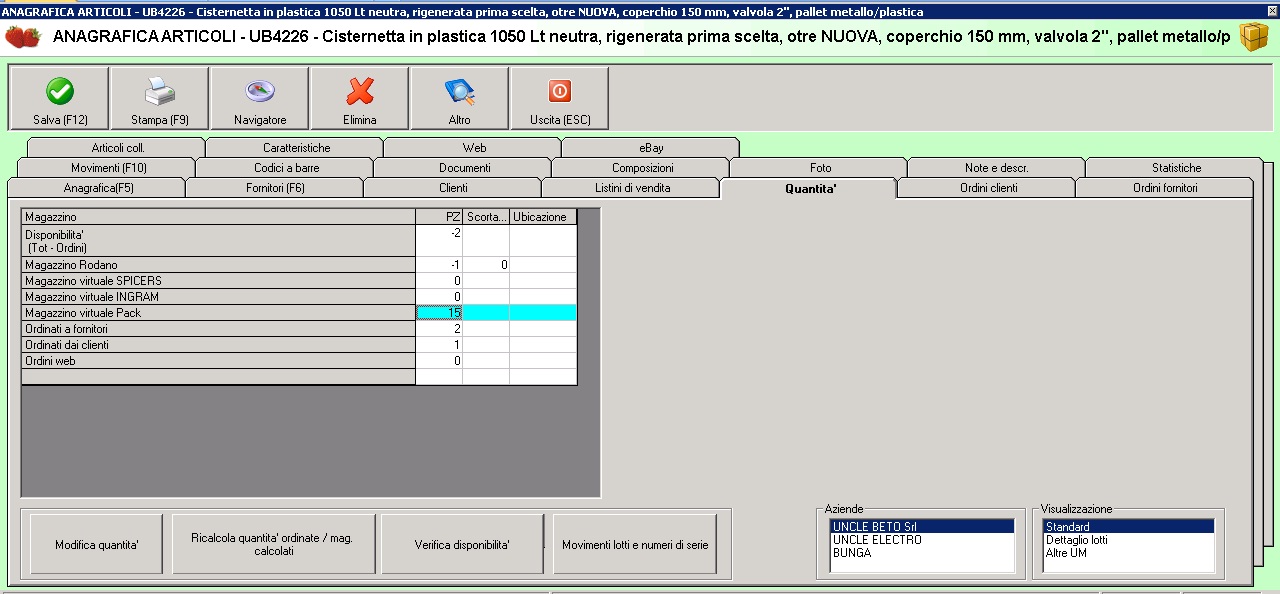Click PZ value -2 in Disponibilita' row
The width and height of the screenshot is (1280, 594).
coord(439,241)
